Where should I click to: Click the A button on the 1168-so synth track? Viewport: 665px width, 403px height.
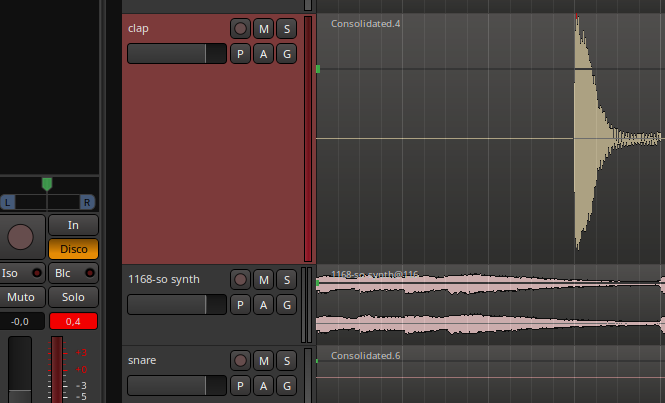[264, 305]
